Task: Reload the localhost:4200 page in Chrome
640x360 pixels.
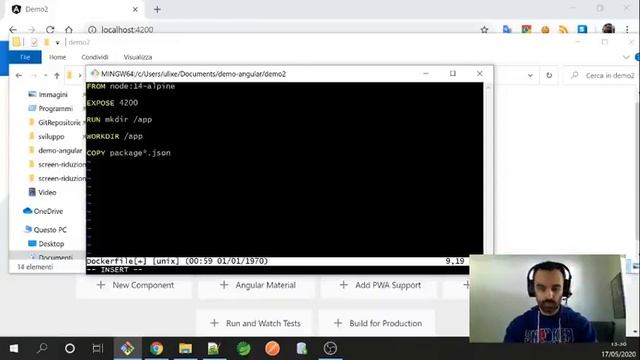Action: (x=50, y=29)
